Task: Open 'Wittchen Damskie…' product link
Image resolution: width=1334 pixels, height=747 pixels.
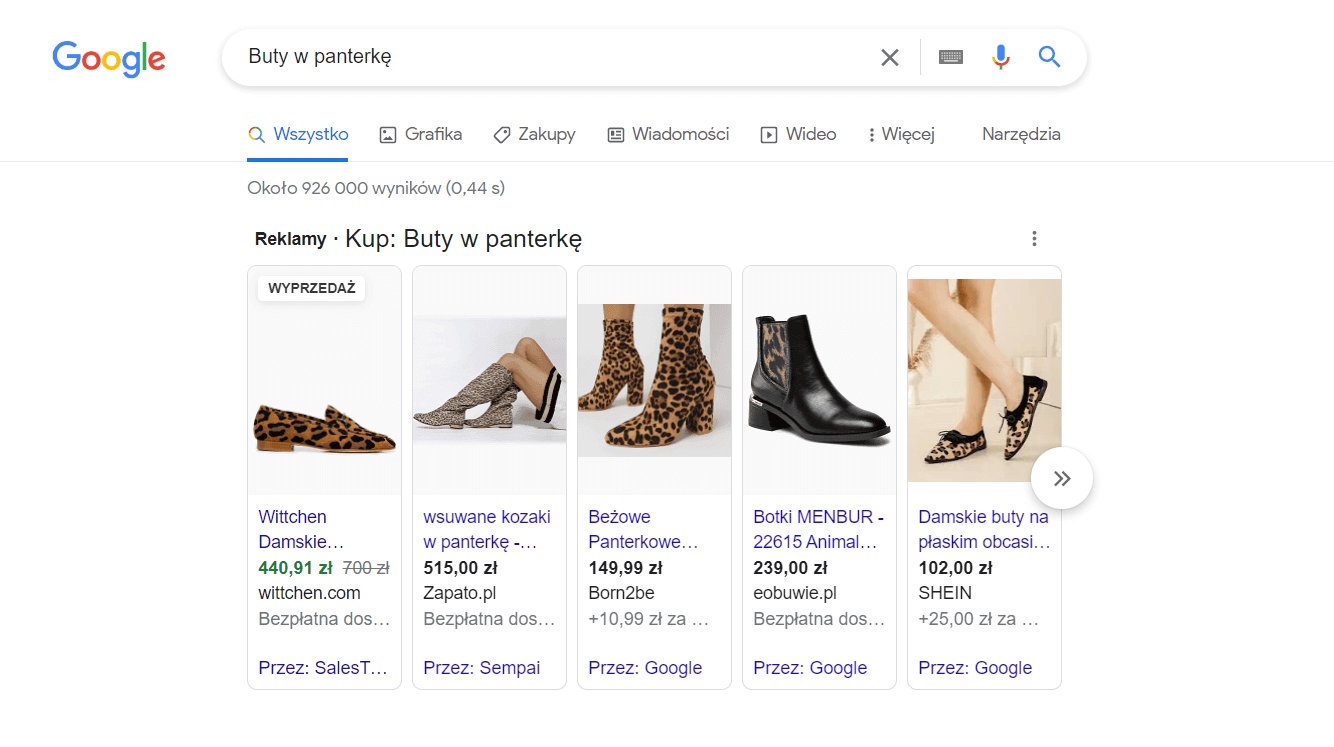Action: (x=301, y=530)
